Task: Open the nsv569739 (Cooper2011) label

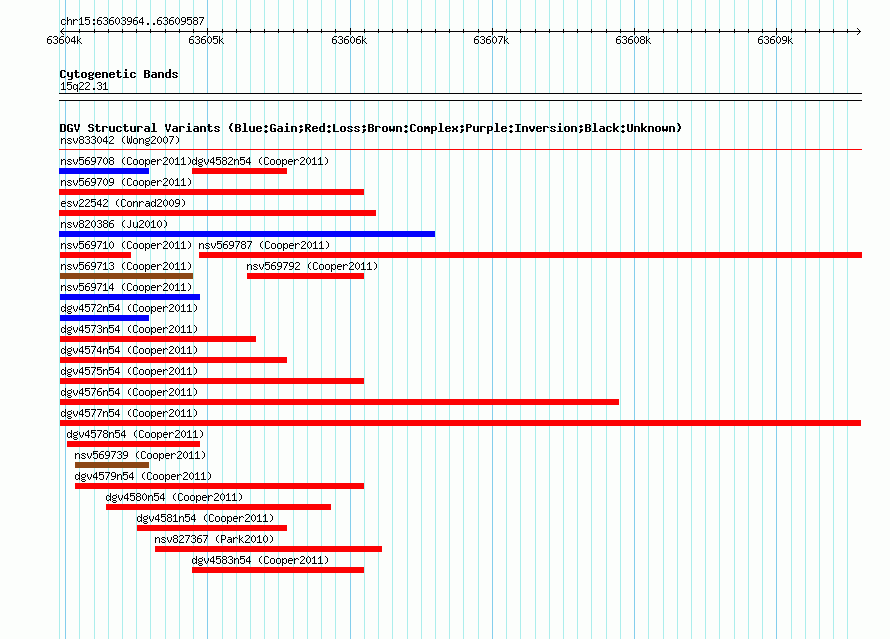Action: point(140,455)
